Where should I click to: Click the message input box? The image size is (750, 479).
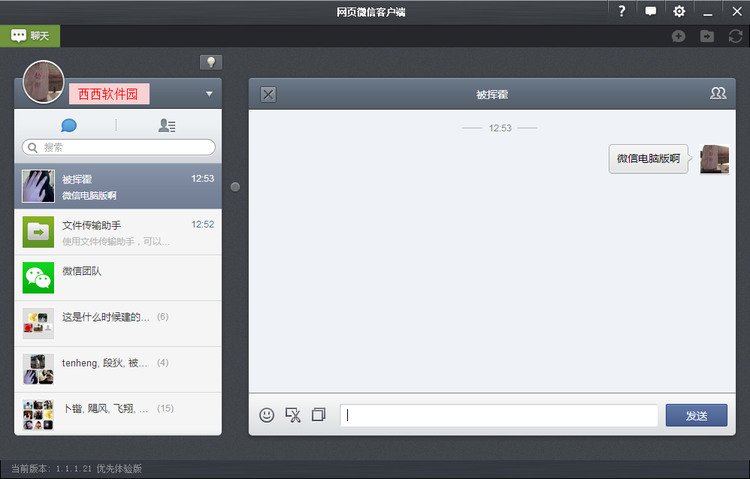click(x=499, y=415)
